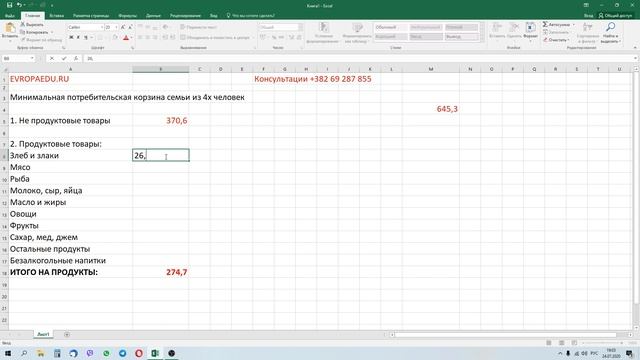Screen dimensions: 640x360
Task: Switch to the Вставка tab
Action: (57, 16)
